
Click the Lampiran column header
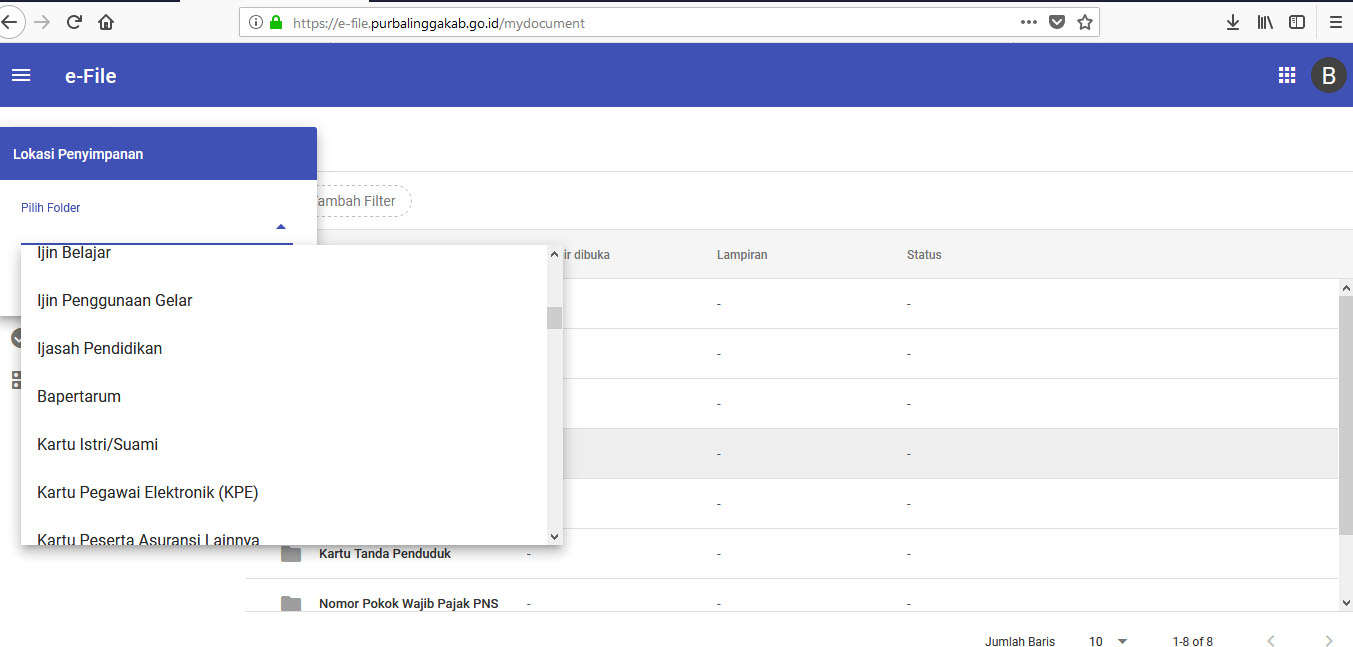tap(742, 255)
